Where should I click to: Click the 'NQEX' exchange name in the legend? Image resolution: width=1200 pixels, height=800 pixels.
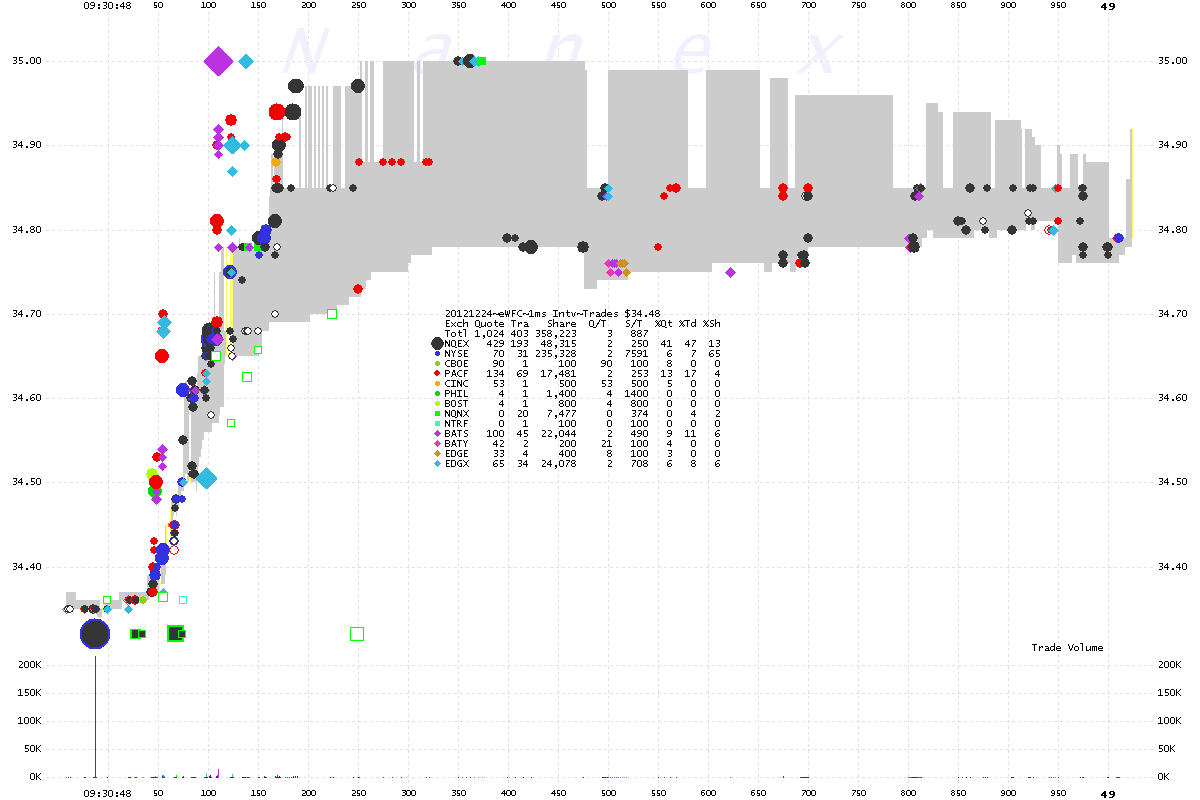[x=457, y=344]
